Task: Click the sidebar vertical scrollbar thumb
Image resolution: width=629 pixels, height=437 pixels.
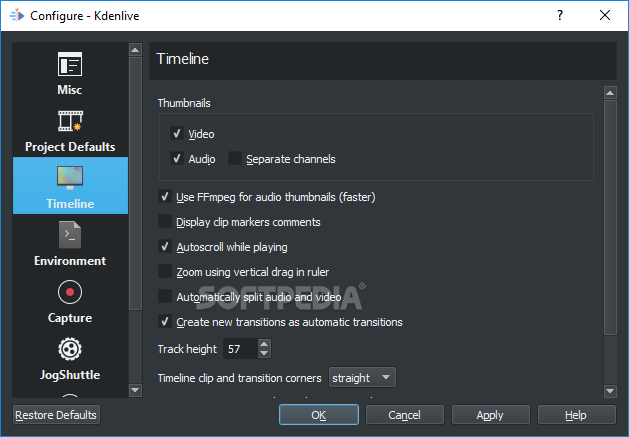Action: (x=135, y=183)
